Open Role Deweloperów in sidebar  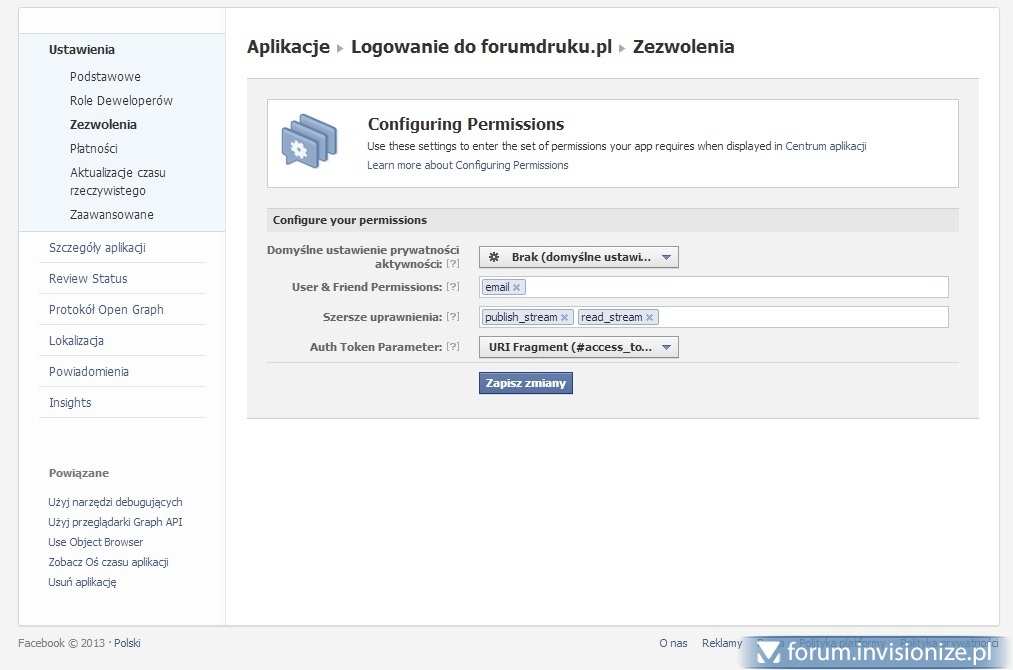(x=121, y=101)
